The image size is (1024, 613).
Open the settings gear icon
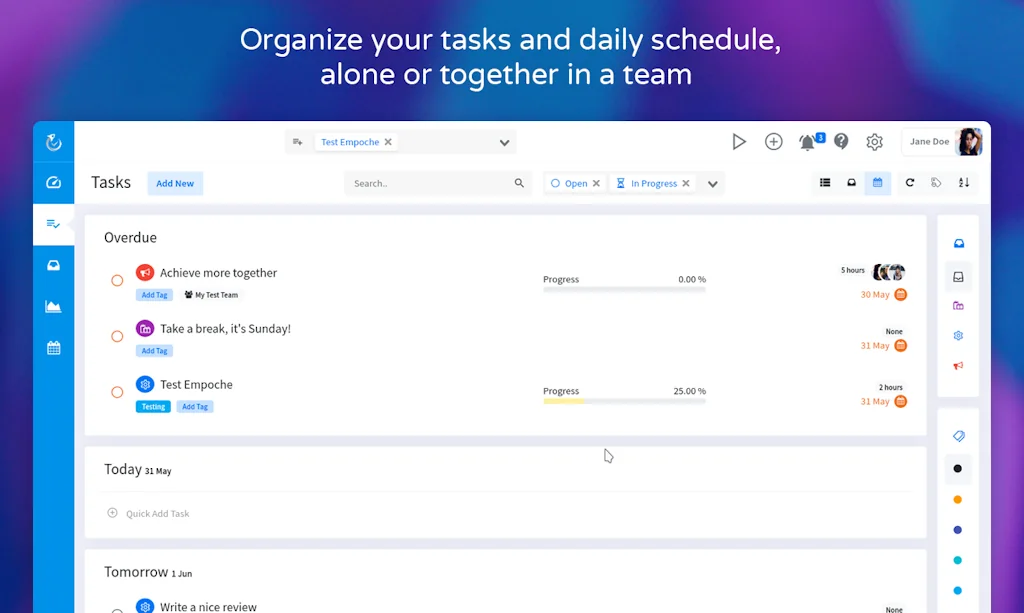coord(874,142)
